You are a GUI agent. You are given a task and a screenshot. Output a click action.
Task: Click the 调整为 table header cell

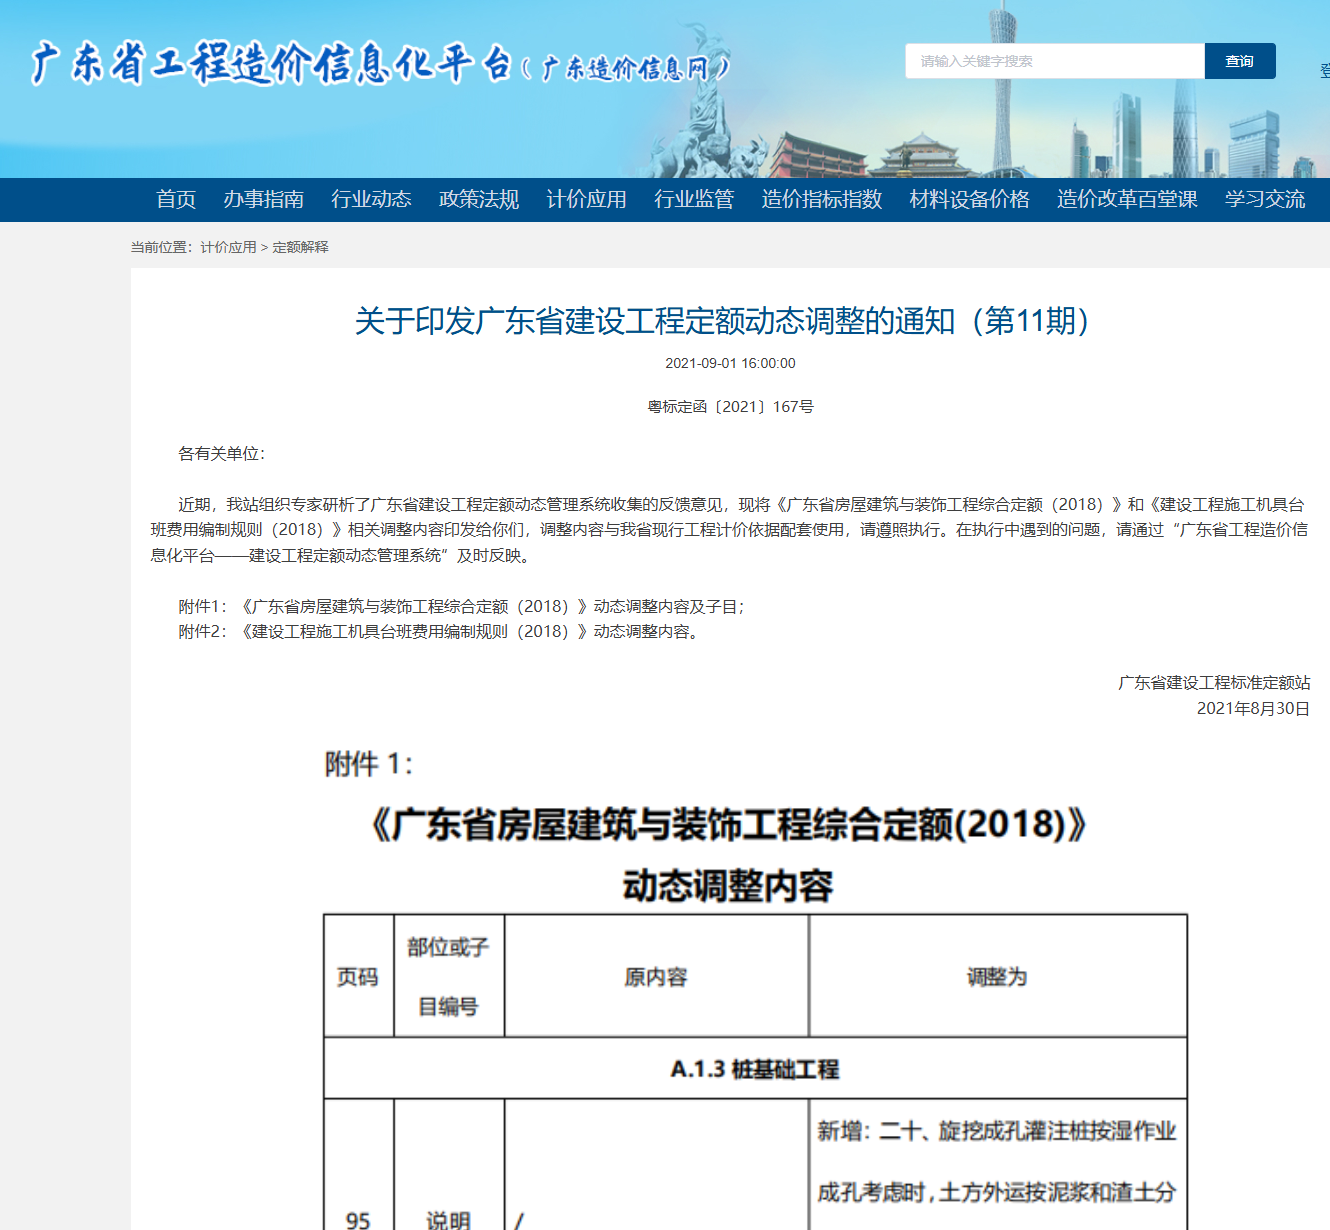[x=997, y=976]
